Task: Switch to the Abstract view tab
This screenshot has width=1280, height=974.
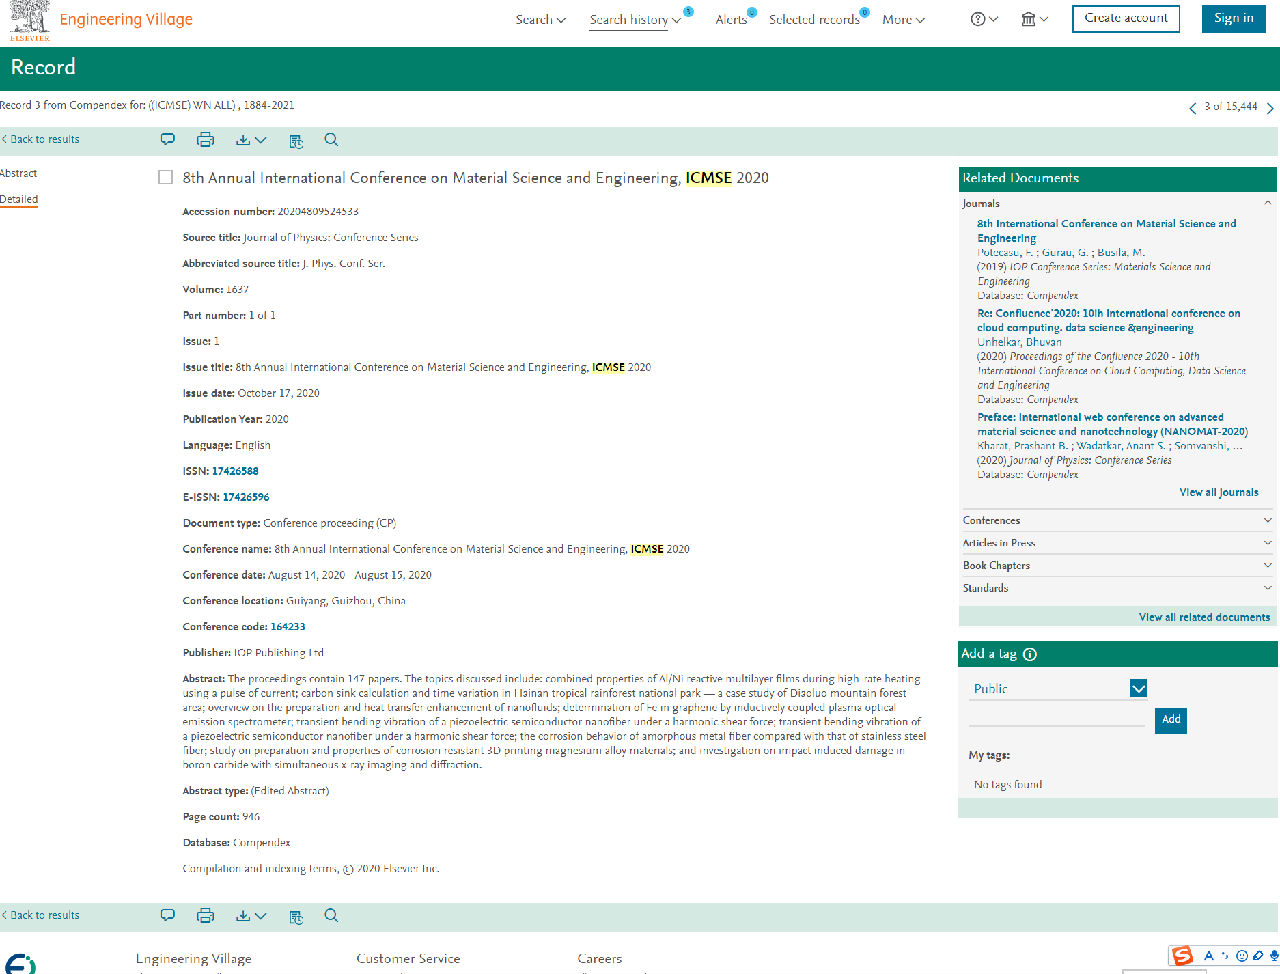Action: (19, 173)
